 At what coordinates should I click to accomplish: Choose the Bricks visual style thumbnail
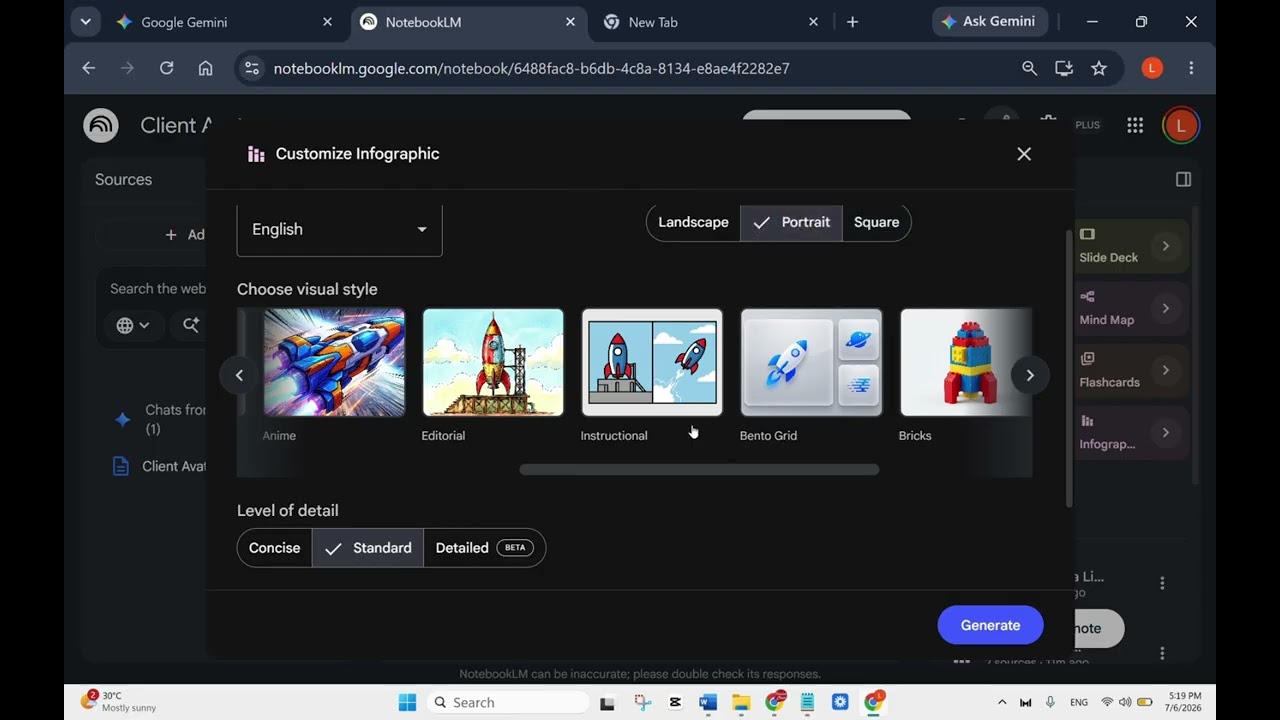[x=966, y=362]
